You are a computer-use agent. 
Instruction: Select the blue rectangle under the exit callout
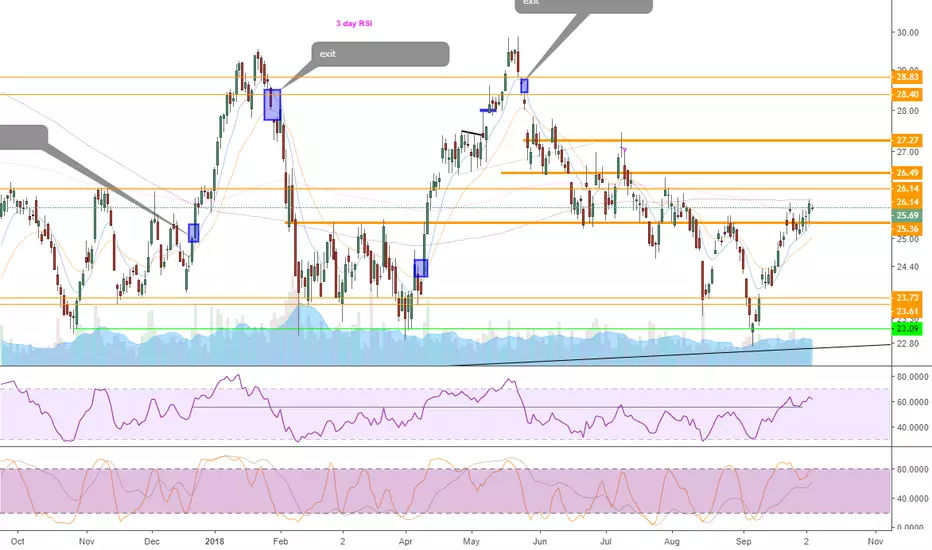[x=272, y=105]
